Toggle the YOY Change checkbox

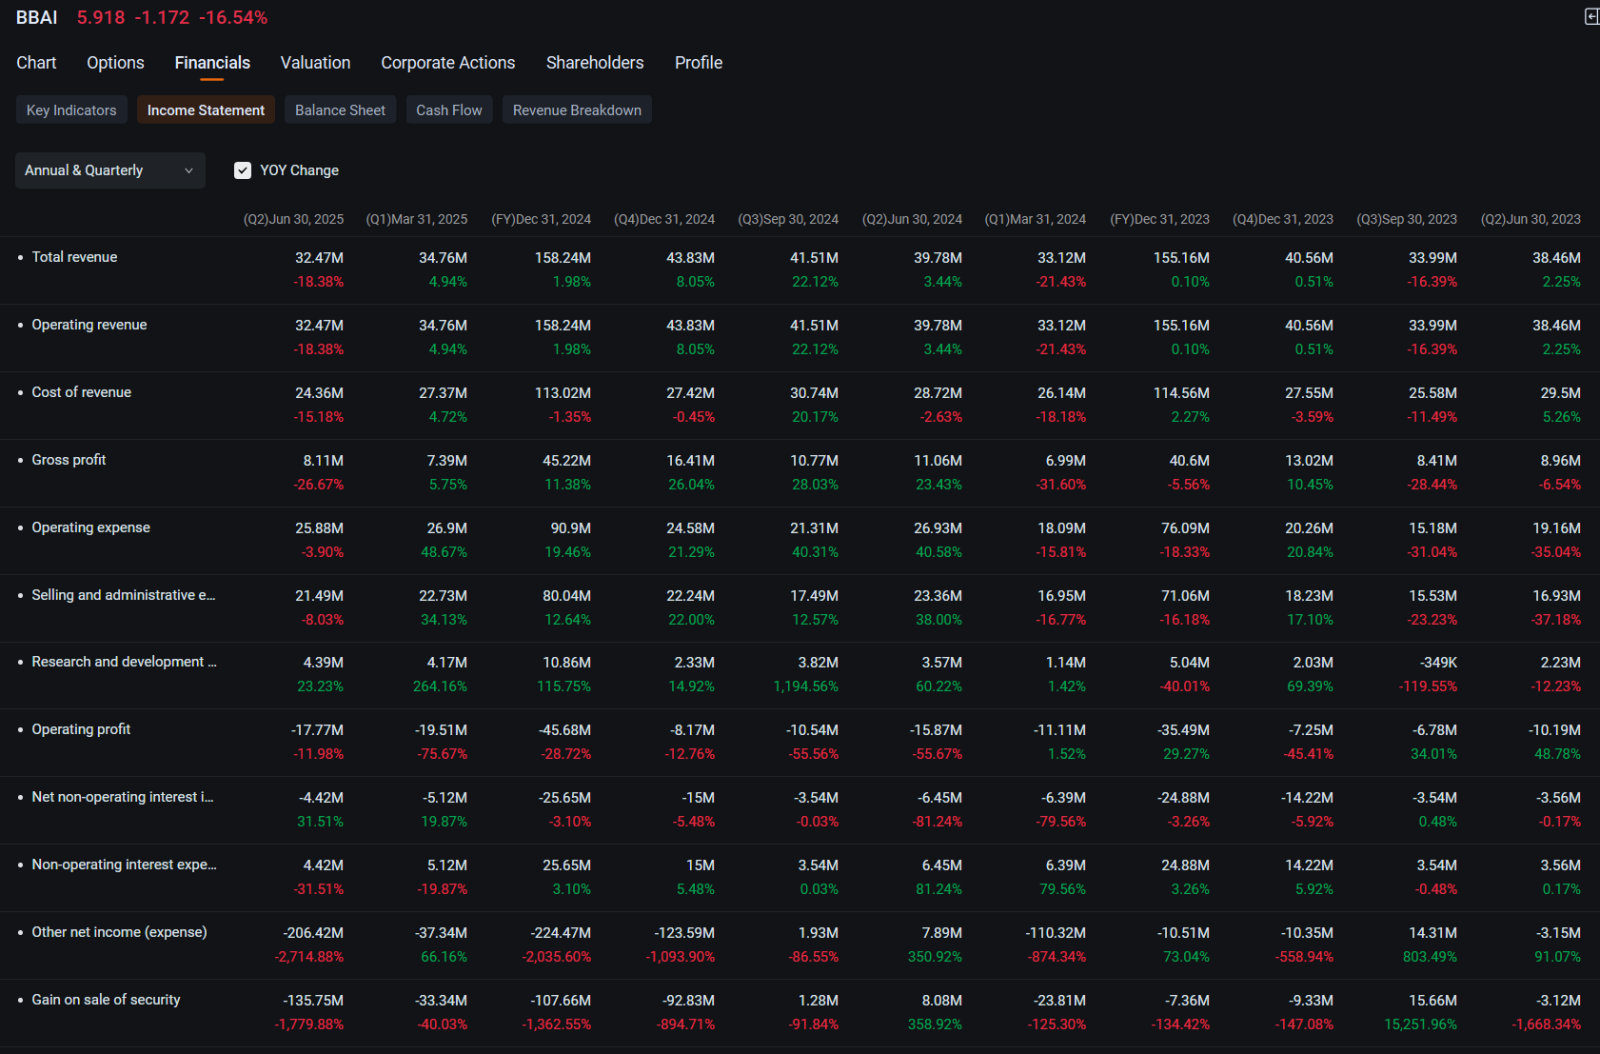[242, 170]
